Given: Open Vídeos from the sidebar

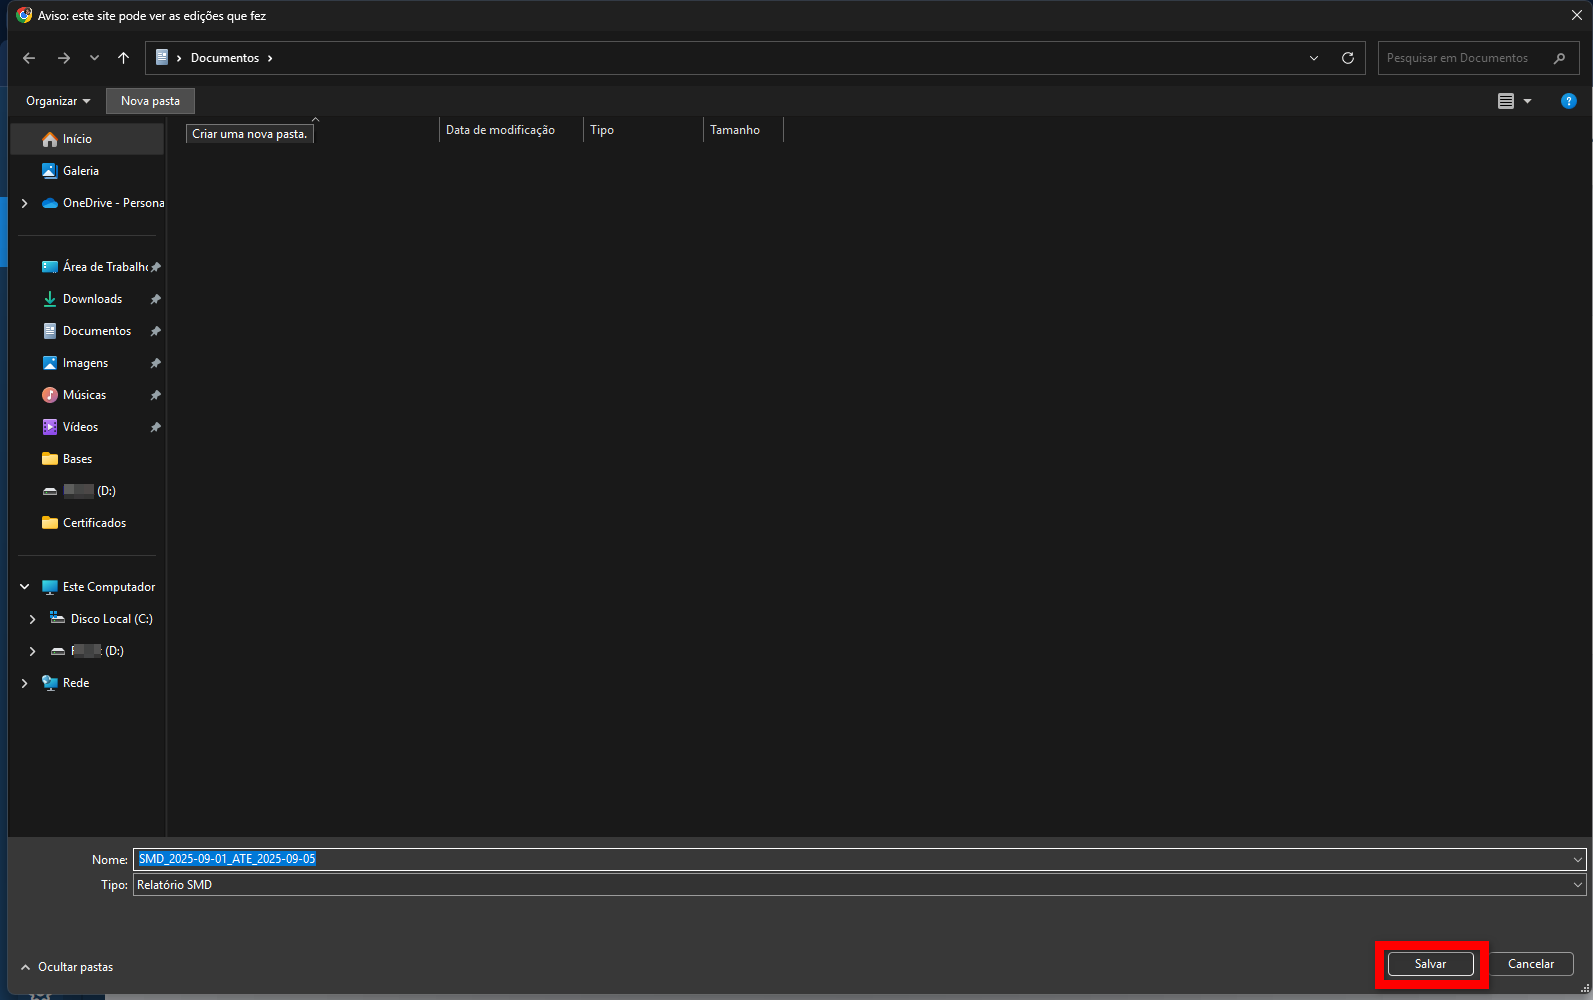Looking at the screenshot, I should [x=80, y=427].
